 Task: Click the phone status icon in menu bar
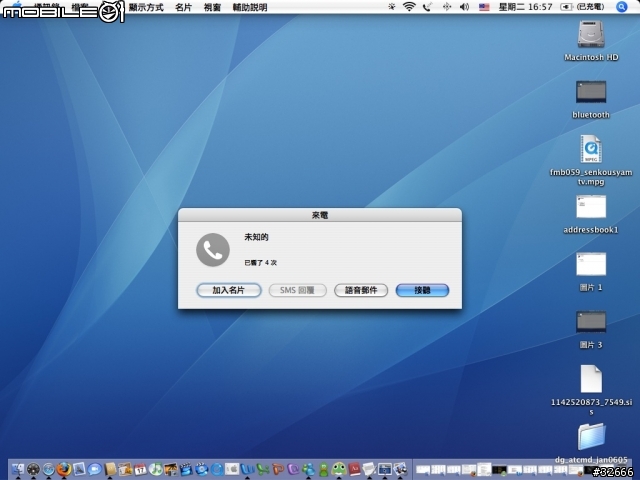[427, 7]
